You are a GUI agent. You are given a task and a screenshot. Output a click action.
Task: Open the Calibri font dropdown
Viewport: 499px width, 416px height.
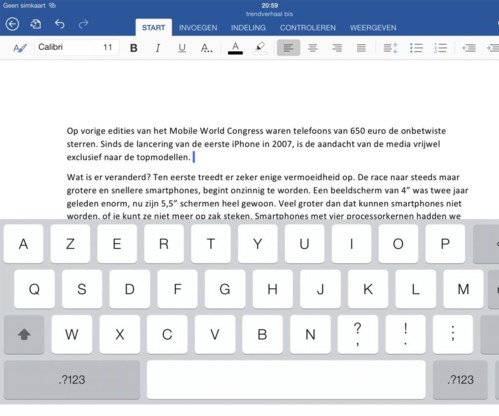(x=65, y=47)
